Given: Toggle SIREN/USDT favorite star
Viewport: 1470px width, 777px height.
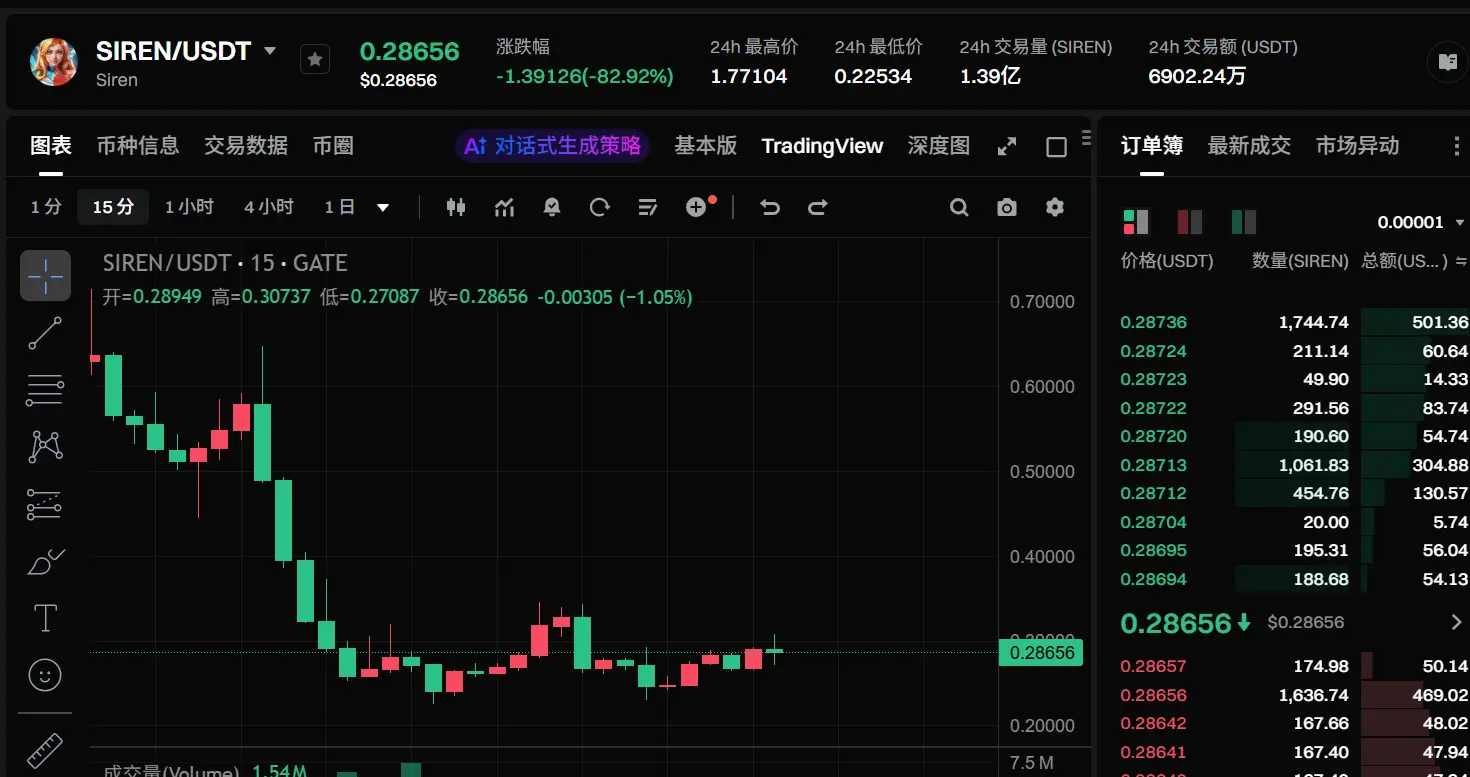Looking at the screenshot, I should click(315, 60).
